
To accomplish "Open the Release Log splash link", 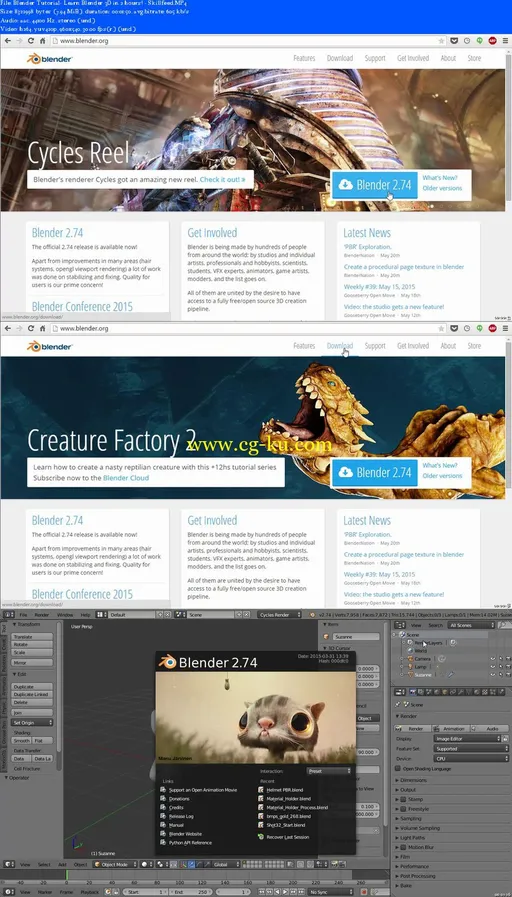I will [181, 816].
